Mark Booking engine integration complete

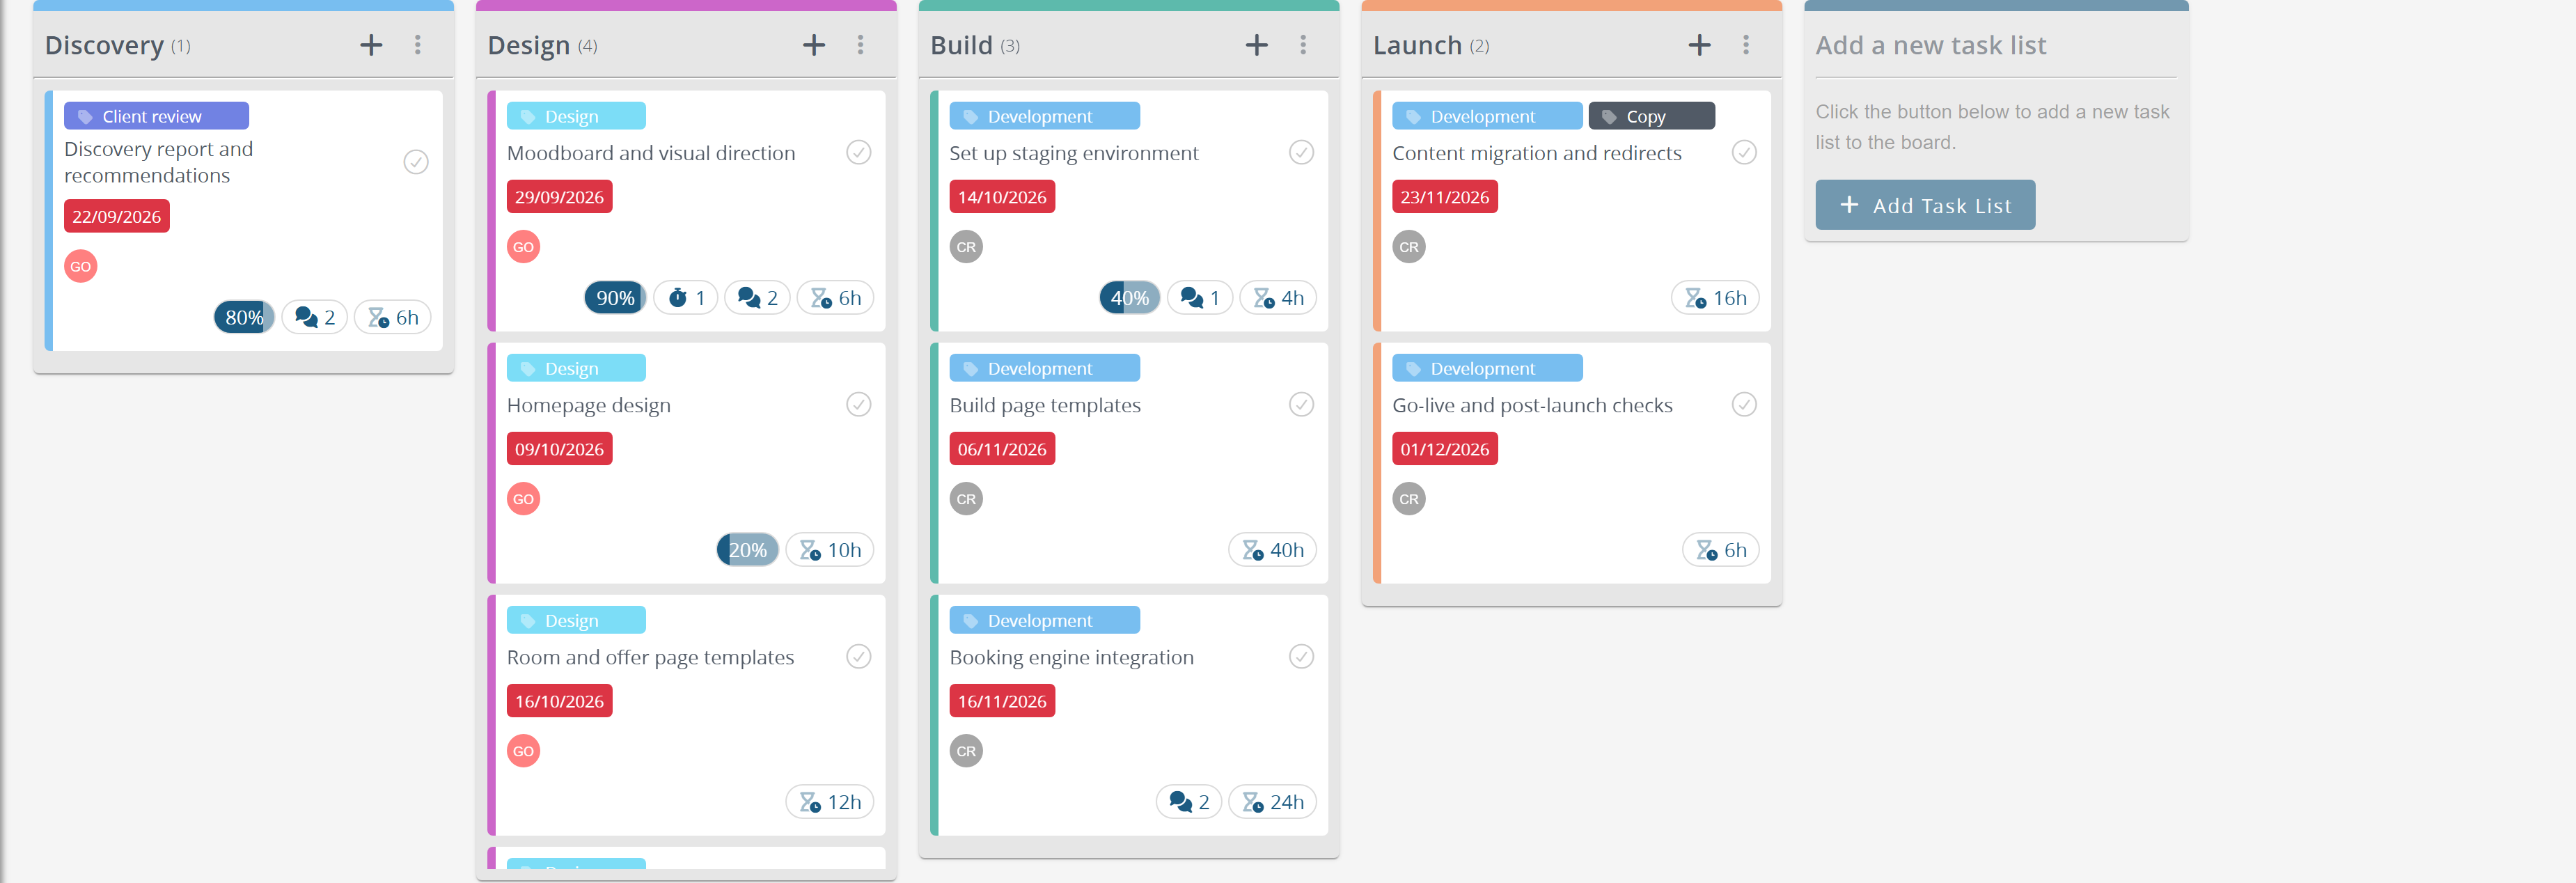pyautogui.click(x=1301, y=656)
